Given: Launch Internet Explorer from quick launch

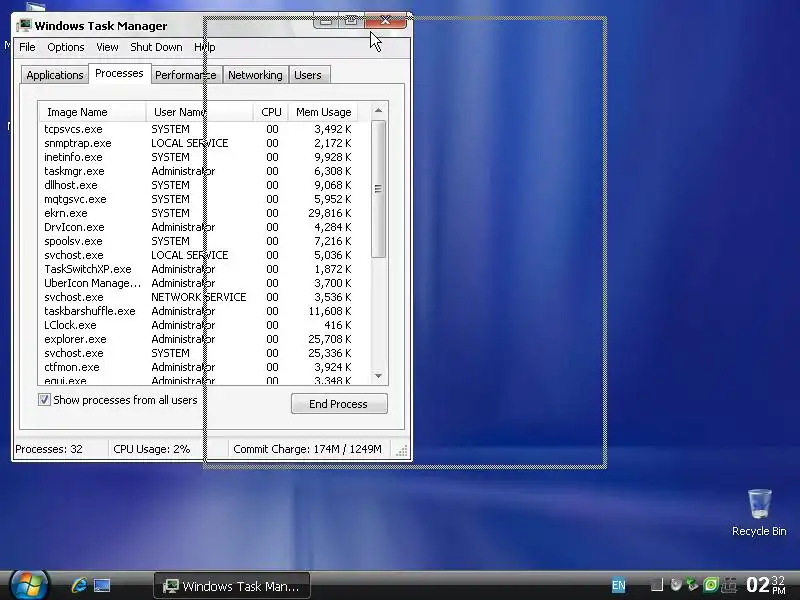Looking at the screenshot, I should pos(79,585).
